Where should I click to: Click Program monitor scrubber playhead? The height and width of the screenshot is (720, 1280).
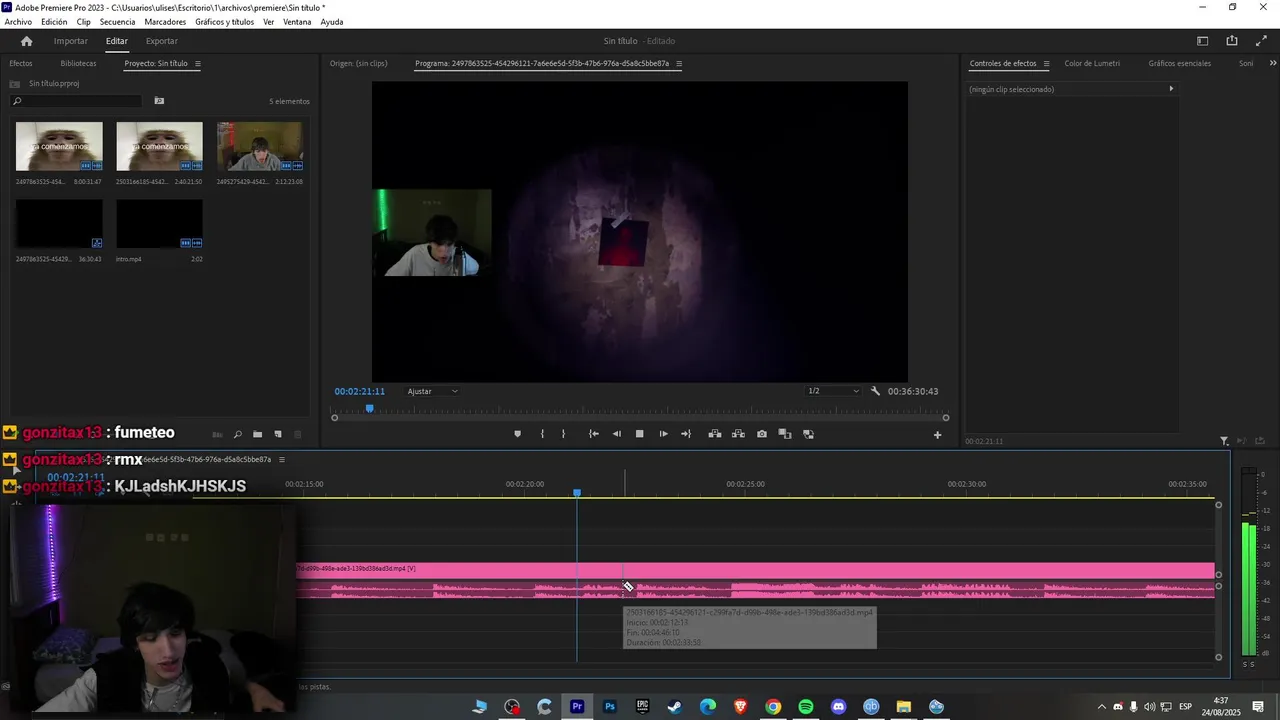pyautogui.click(x=369, y=408)
